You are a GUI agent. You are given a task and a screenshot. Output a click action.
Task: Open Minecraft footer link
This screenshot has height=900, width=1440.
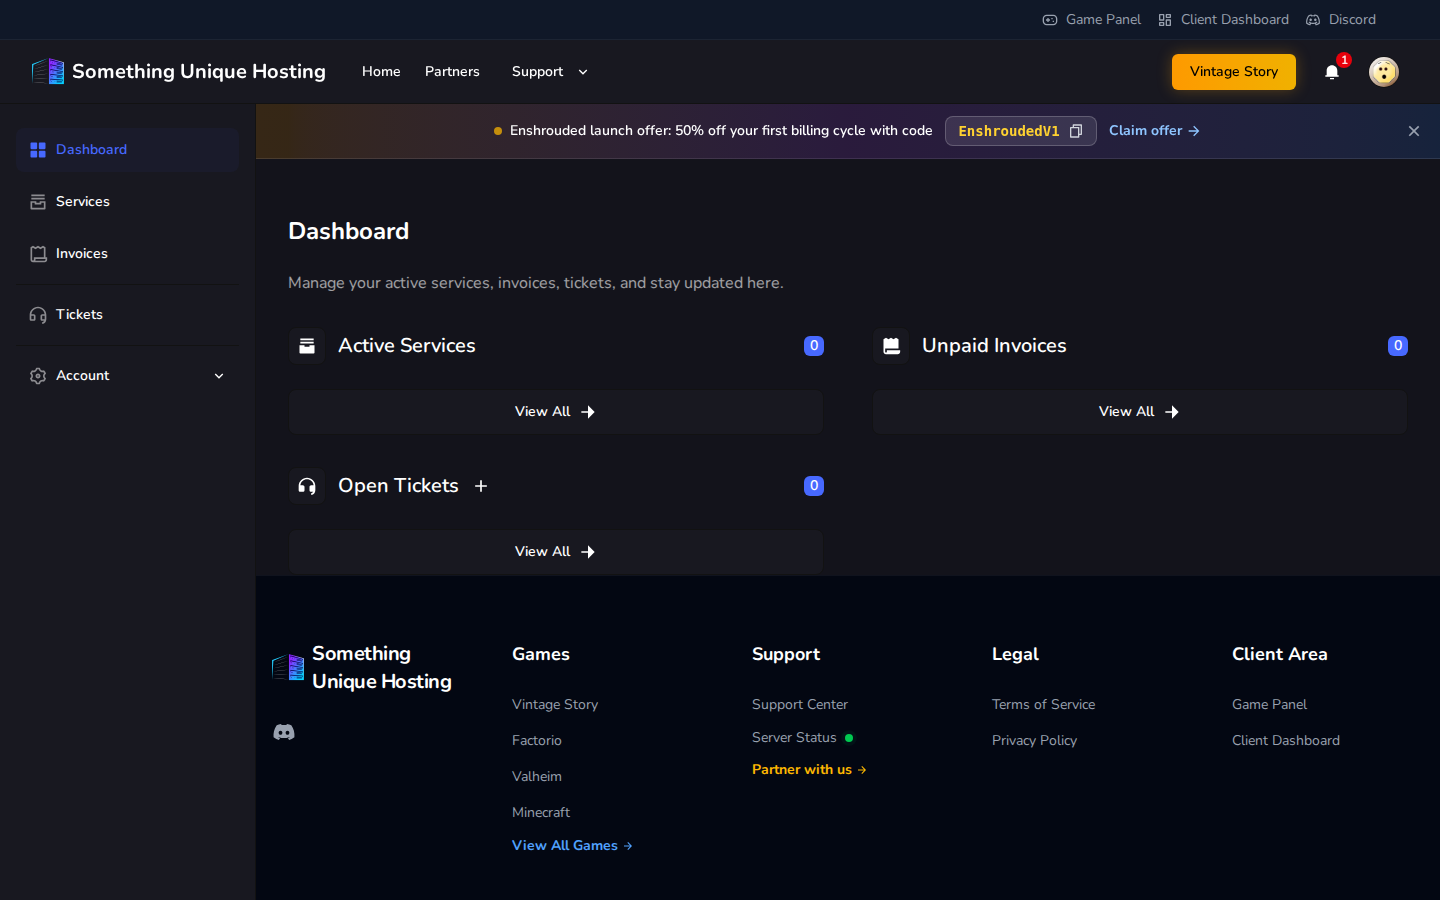coord(541,813)
